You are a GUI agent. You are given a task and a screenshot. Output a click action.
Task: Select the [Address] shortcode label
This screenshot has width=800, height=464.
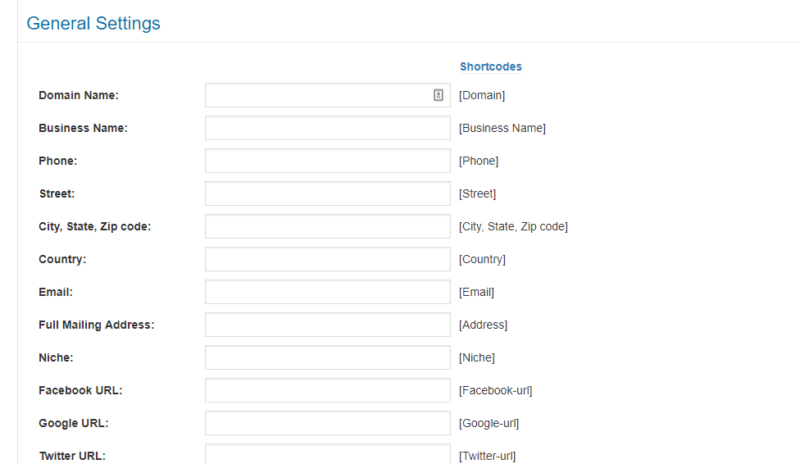[483, 325]
